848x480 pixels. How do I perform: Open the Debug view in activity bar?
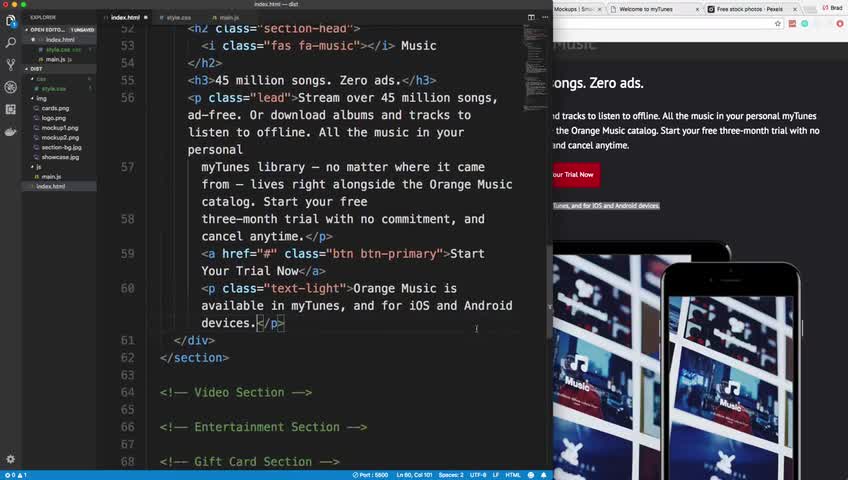[10, 87]
